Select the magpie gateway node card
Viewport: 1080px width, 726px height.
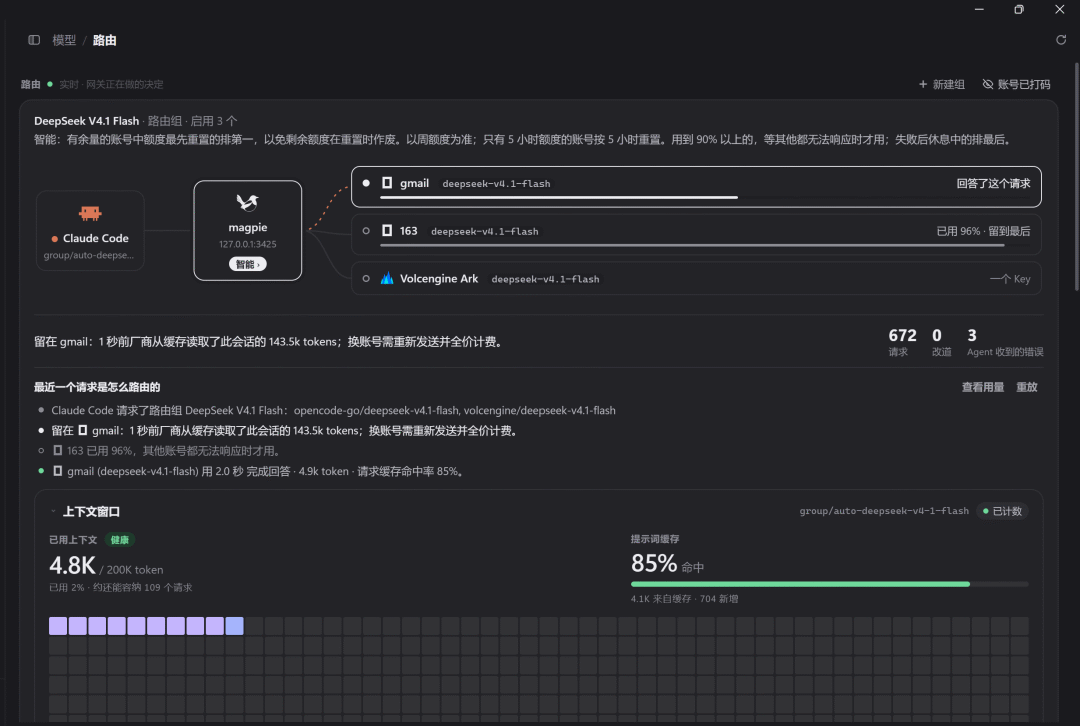coord(247,231)
